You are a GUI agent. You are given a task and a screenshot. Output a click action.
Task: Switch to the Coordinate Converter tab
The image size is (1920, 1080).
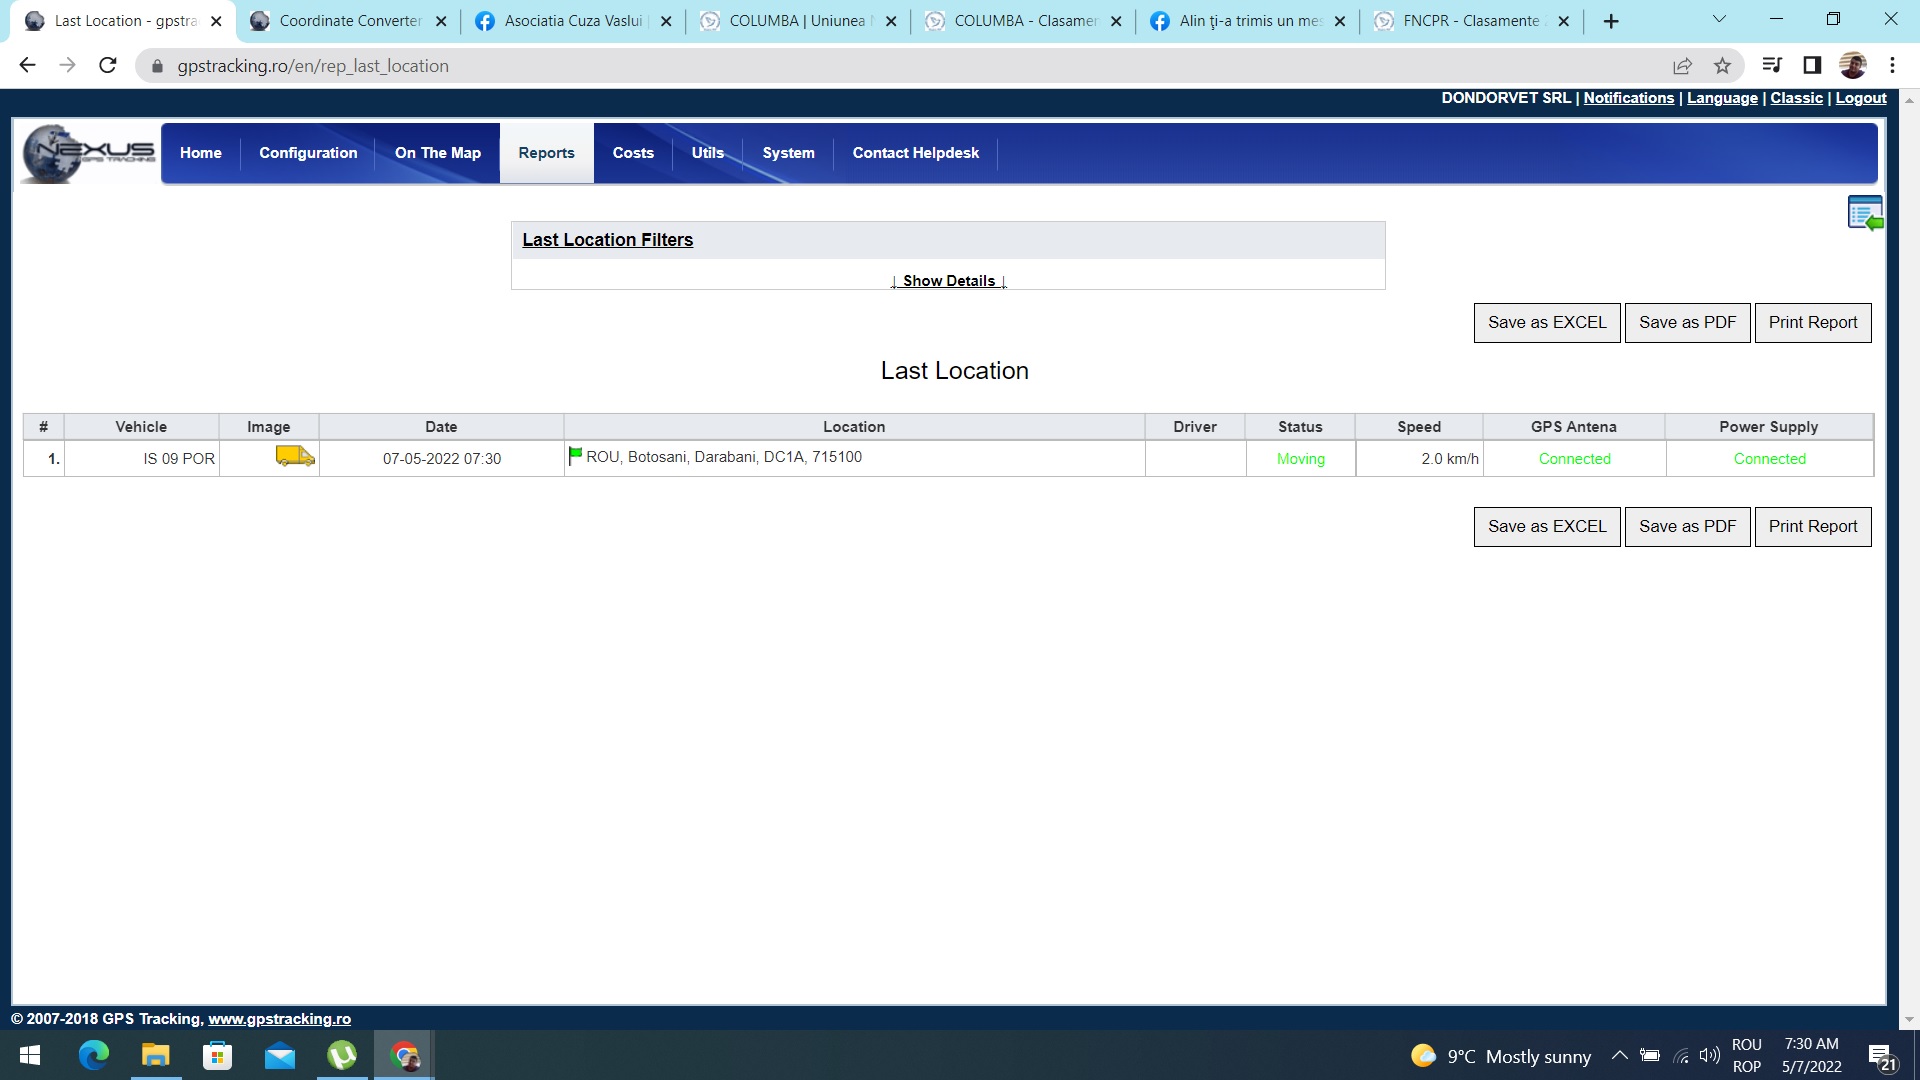point(348,21)
